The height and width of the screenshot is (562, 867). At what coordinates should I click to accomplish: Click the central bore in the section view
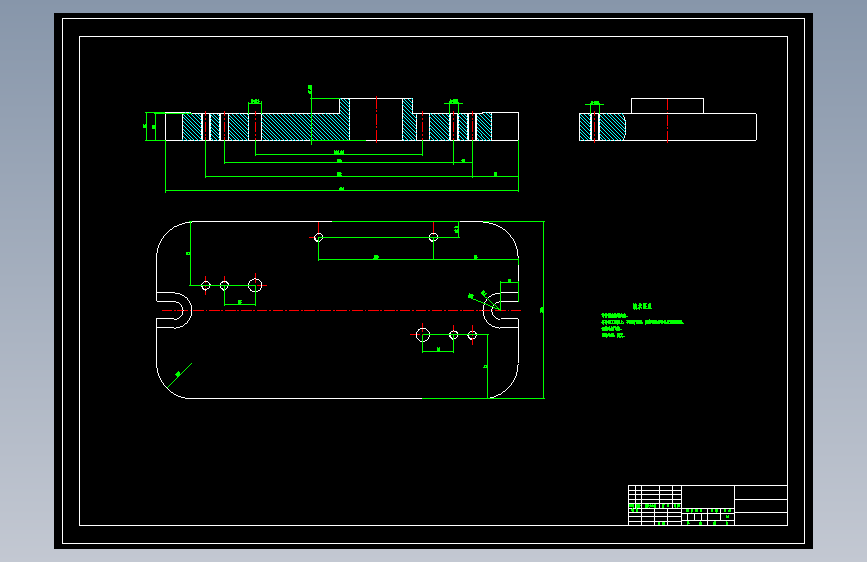tap(376, 119)
